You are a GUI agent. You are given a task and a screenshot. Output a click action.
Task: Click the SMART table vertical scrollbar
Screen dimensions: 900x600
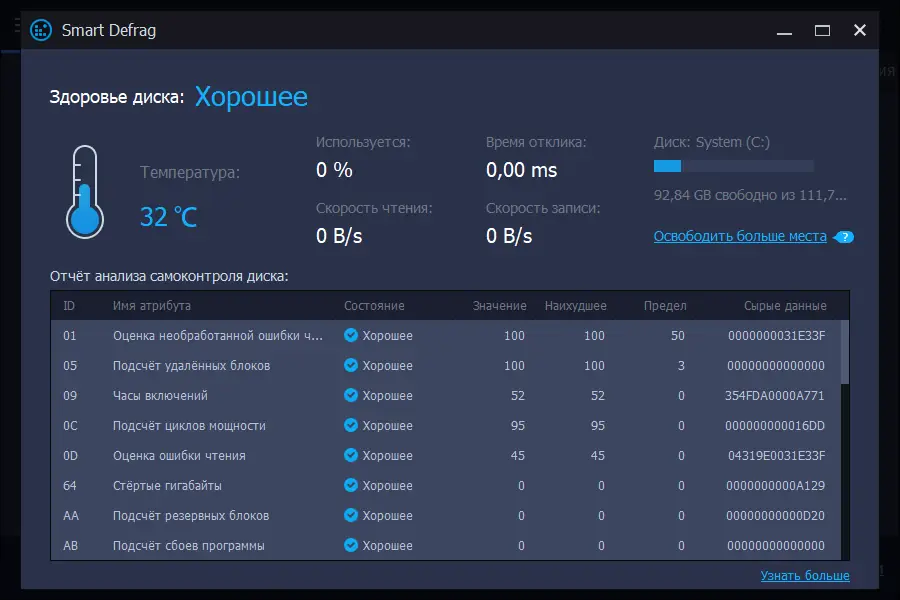[845, 350]
